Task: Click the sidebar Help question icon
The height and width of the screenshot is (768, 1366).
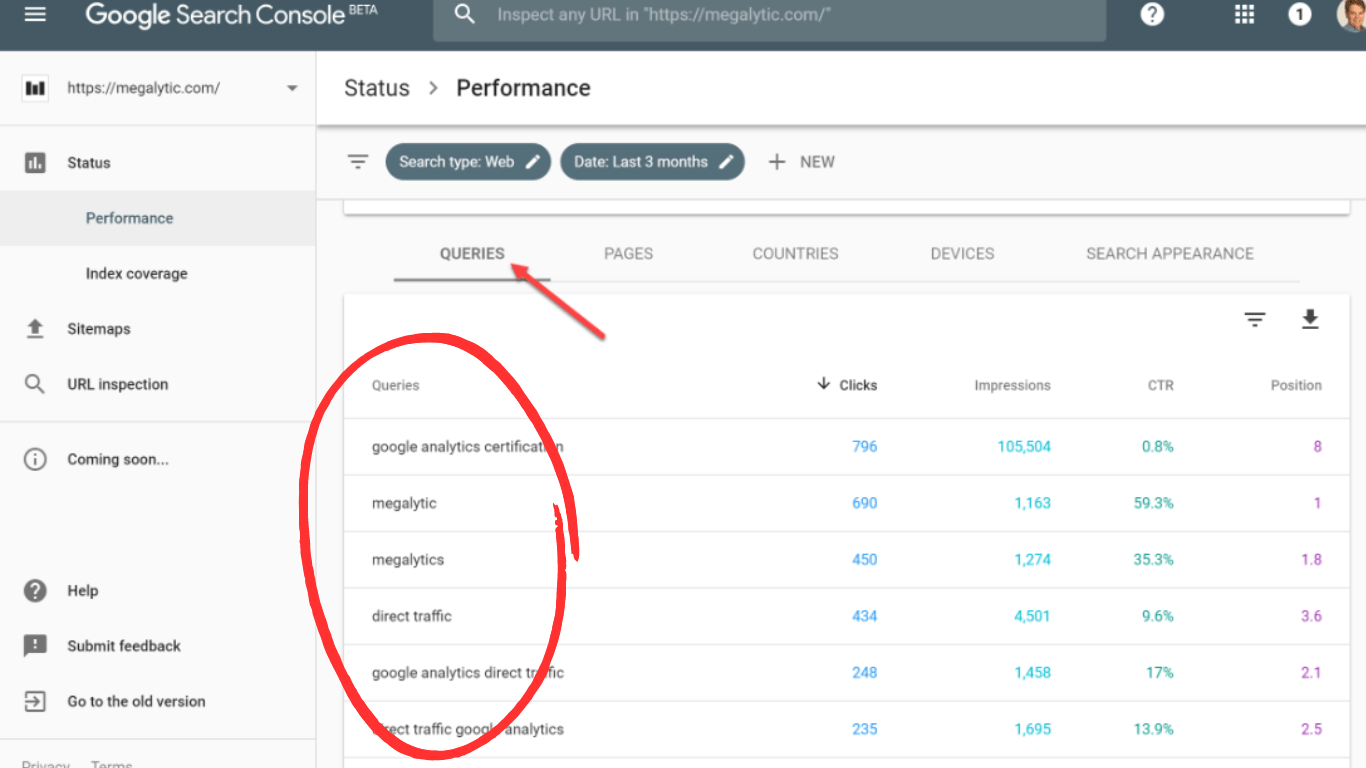Action: (35, 591)
